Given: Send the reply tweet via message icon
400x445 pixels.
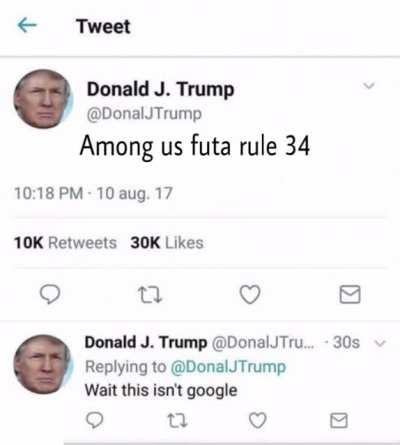Looking at the screenshot, I should coord(339,420).
